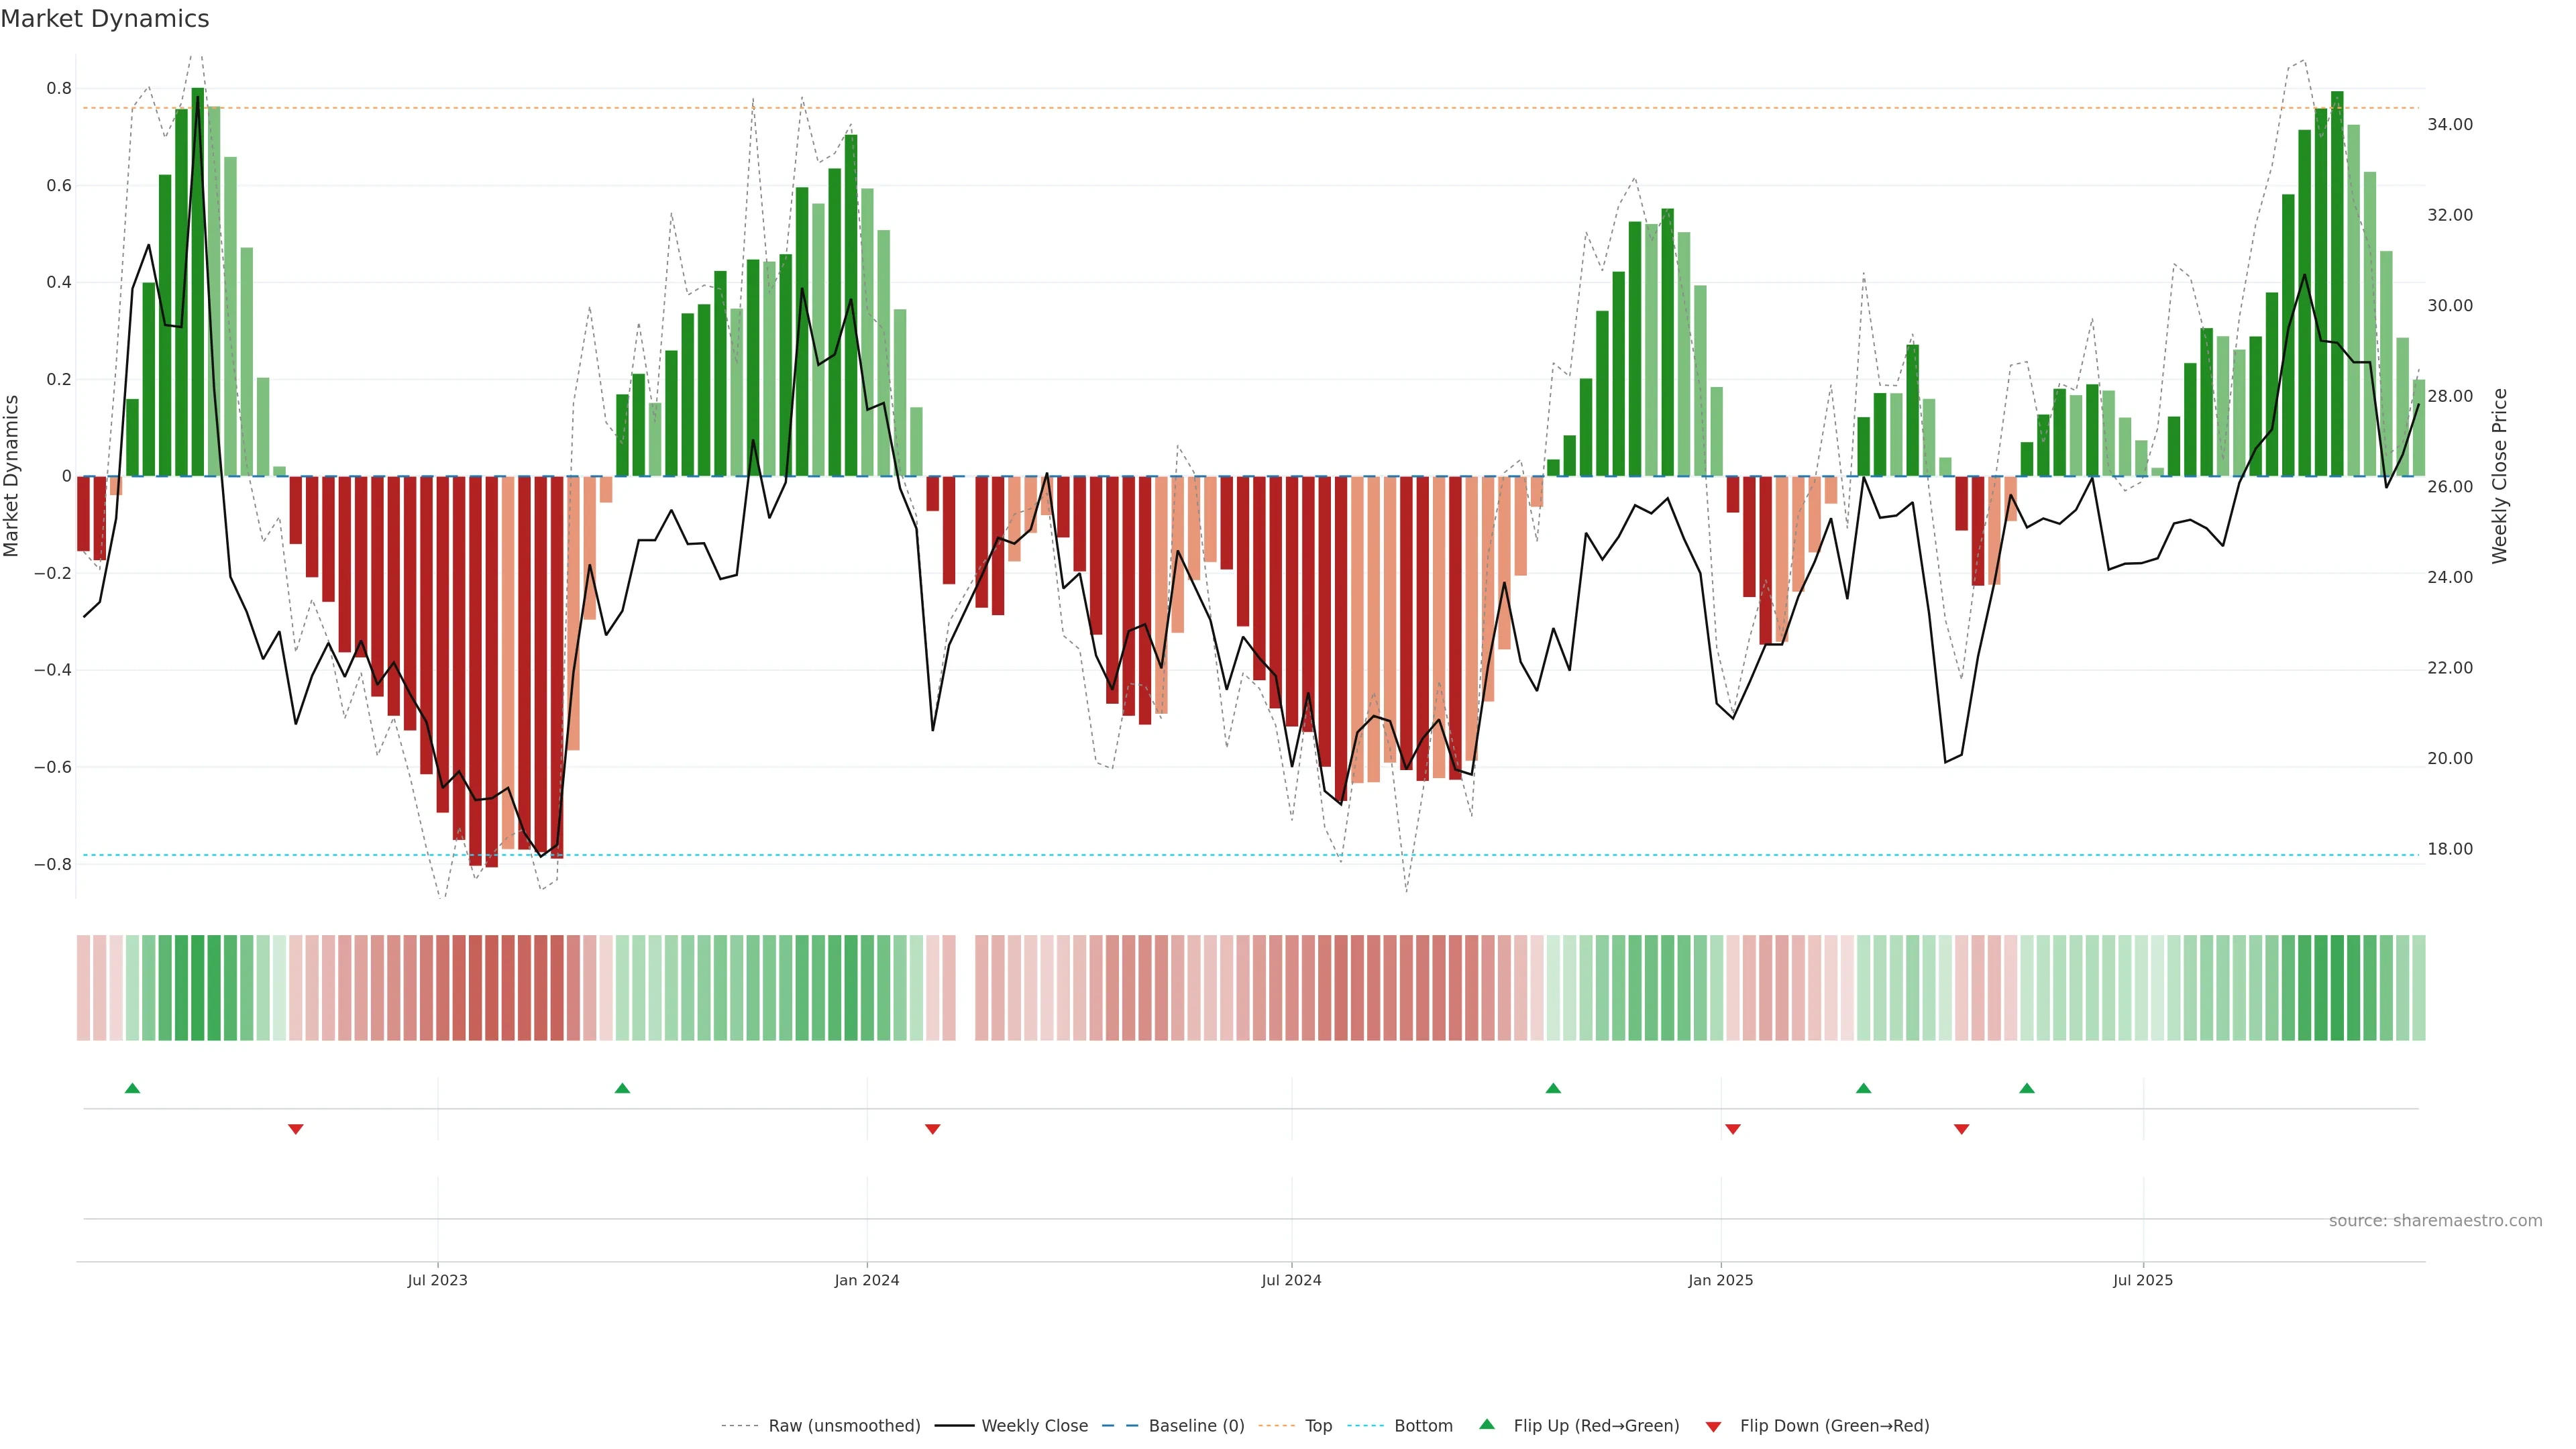Click the leftmost green flip-up triangle marker
The width and height of the screenshot is (2576, 1449).
pyautogui.click(x=132, y=1088)
